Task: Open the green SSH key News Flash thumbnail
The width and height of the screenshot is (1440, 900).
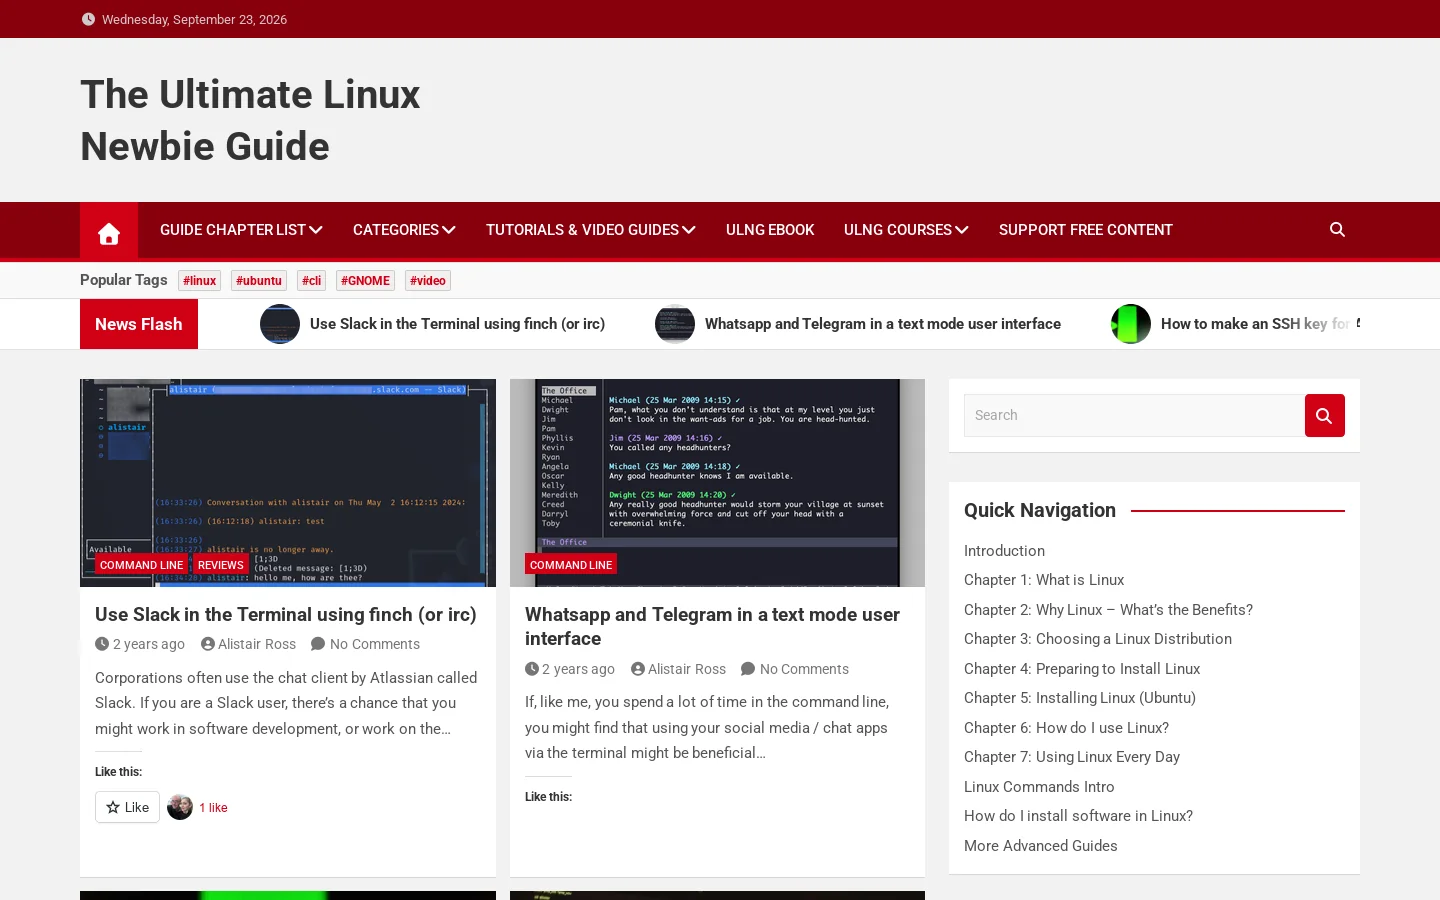Action: (x=1131, y=324)
